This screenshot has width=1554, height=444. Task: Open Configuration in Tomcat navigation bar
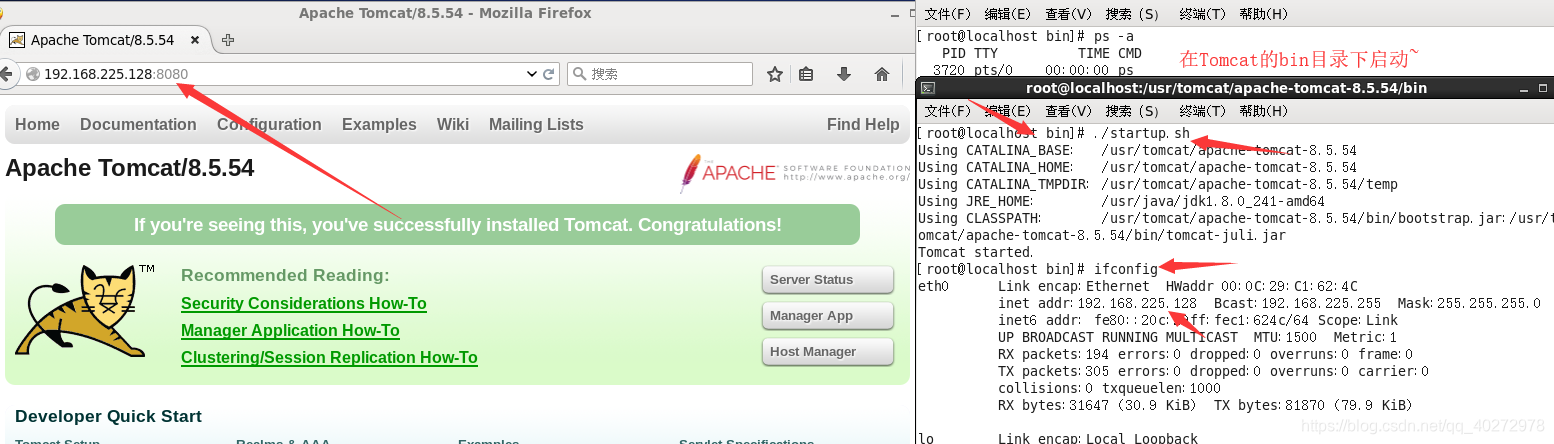pyautogui.click(x=269, y=124)
